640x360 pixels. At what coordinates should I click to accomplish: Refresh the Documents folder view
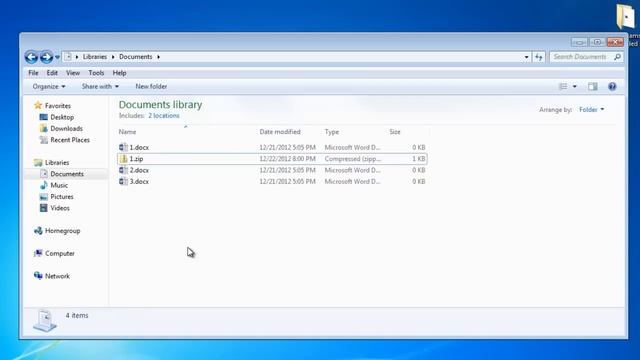tap(539, 57)
